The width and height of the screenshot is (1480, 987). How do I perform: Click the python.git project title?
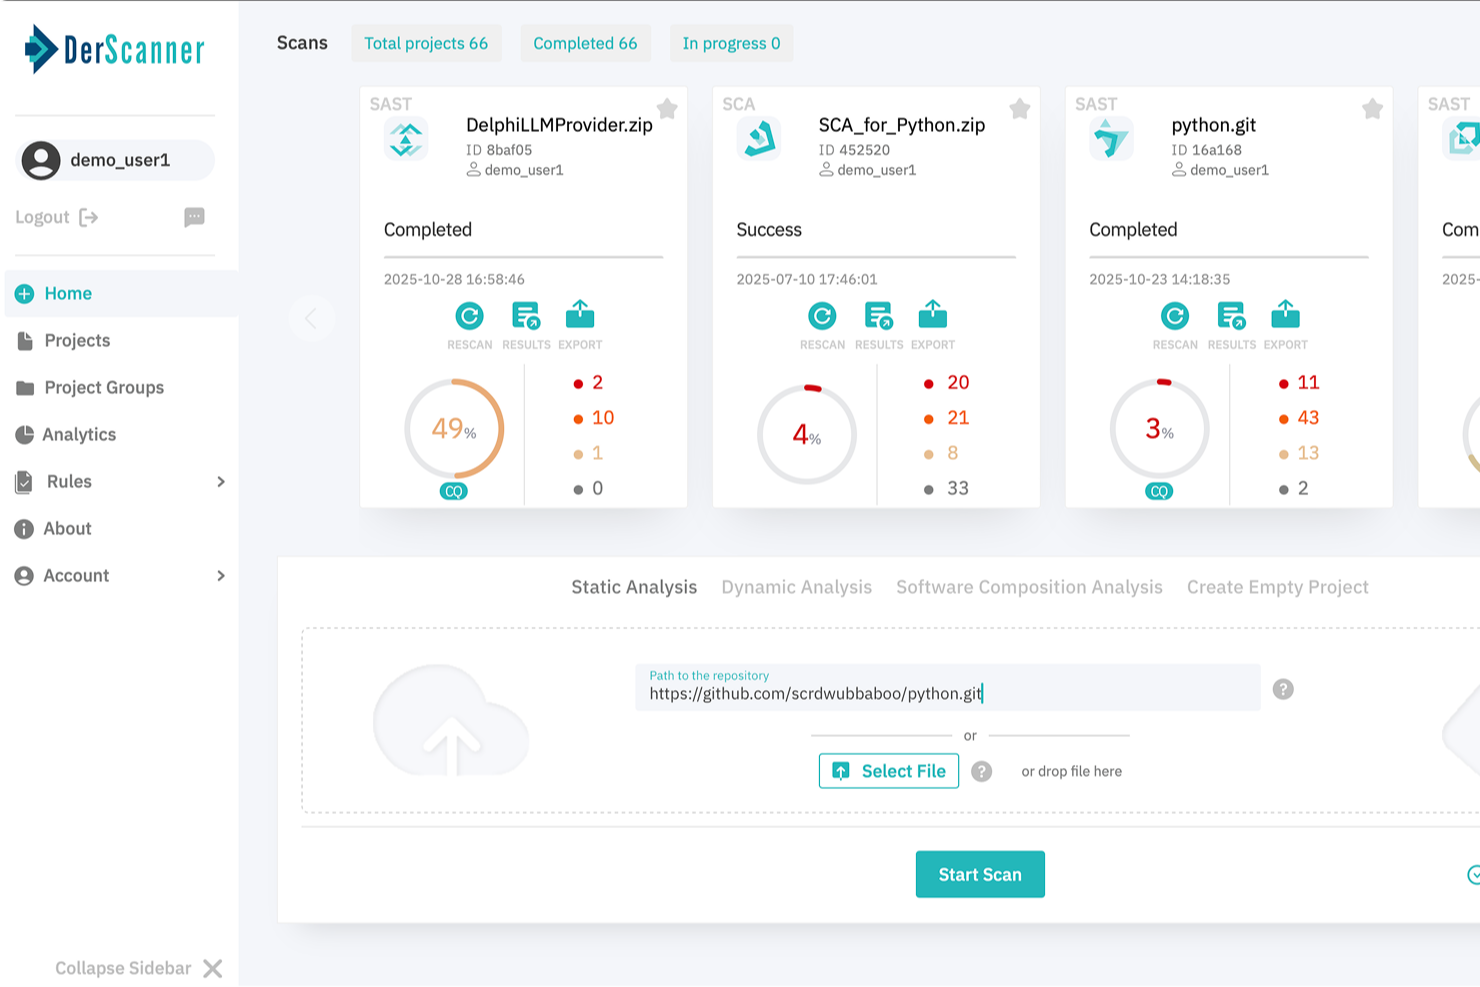click(x=1214, y=125)
